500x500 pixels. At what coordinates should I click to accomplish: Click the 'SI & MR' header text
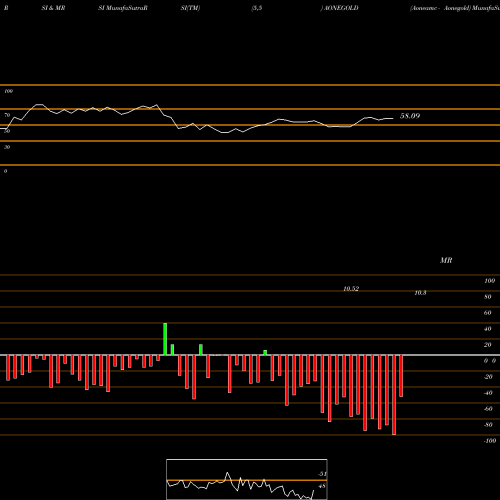point(53,8)
